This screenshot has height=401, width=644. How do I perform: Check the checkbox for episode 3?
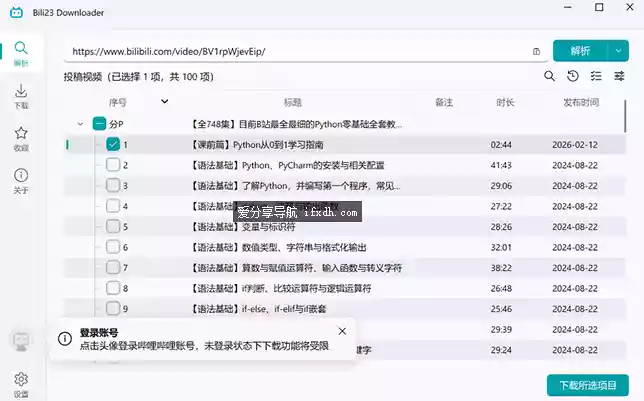tap(113, 185)
